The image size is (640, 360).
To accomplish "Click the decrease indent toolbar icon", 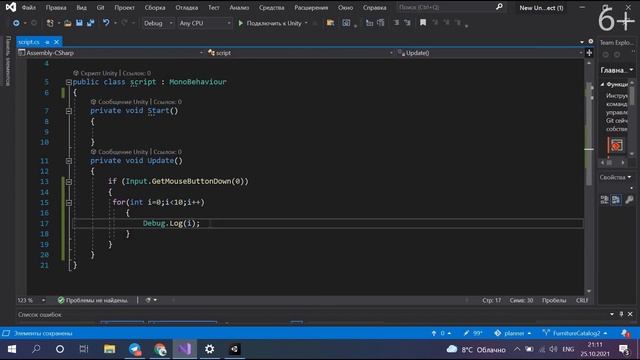I will (369, 23).
